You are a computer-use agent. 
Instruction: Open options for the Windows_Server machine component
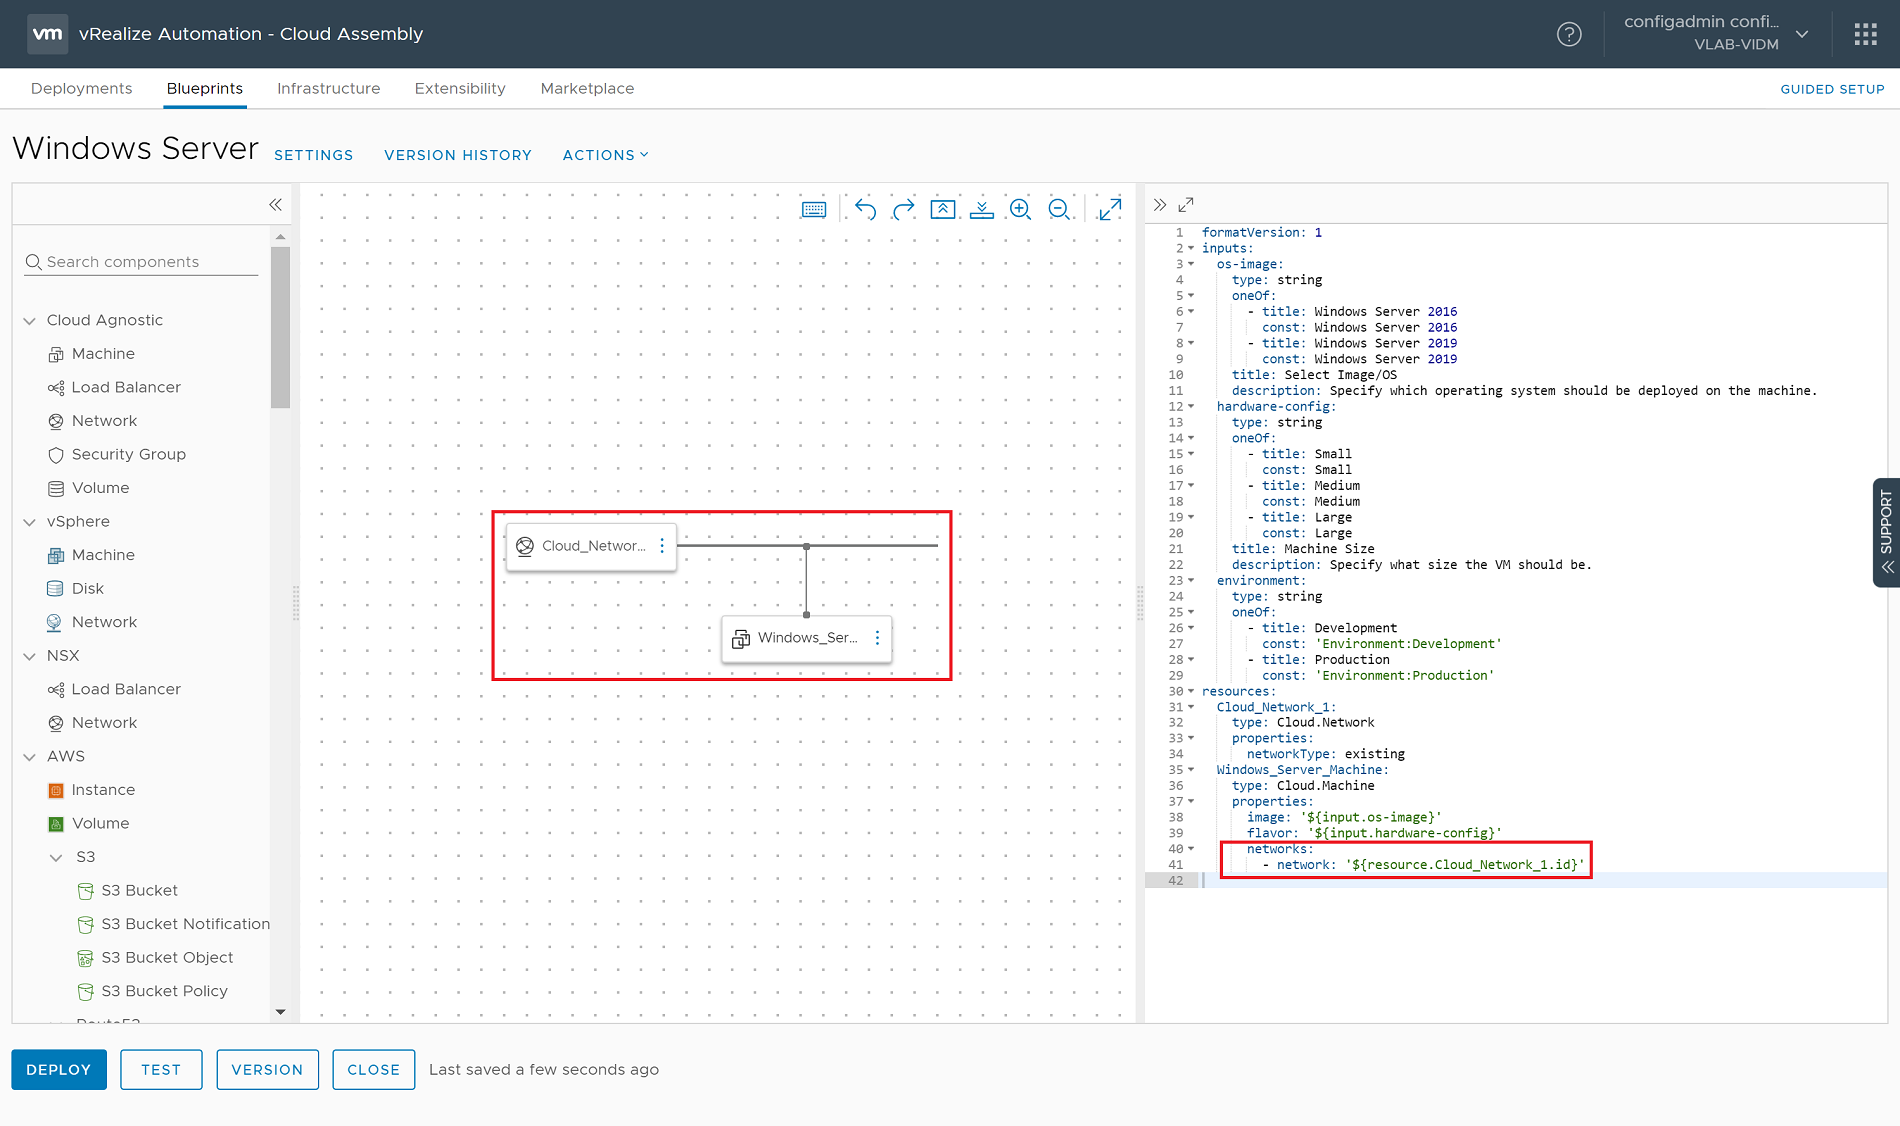(x=877, y=639)
